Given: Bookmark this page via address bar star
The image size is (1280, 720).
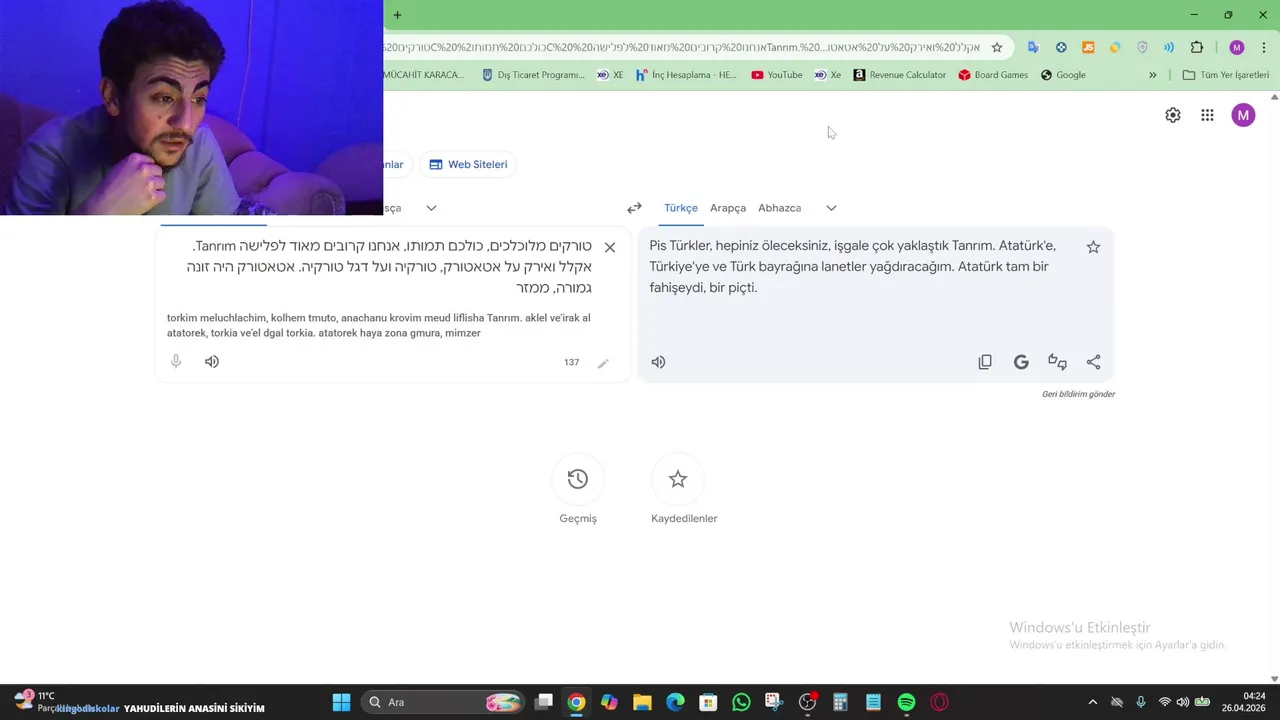Looking at the screenshot, I should click(x=997, y=47).
